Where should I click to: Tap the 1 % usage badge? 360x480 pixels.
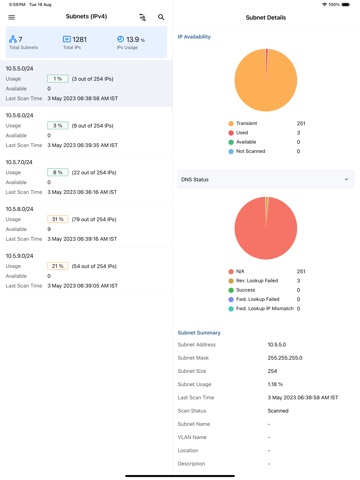[58, 79]
